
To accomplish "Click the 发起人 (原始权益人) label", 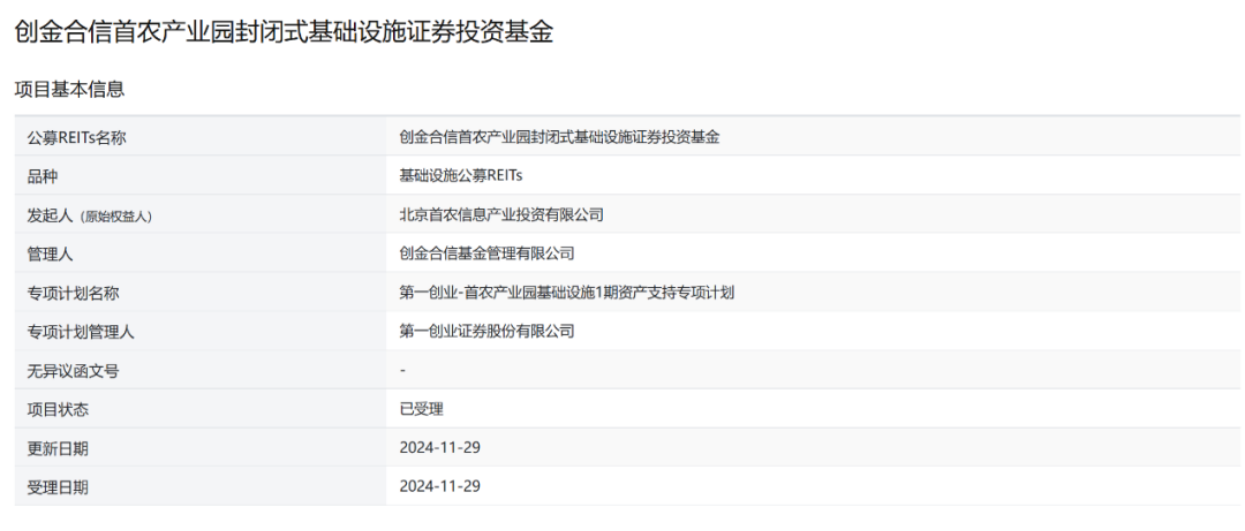I will (x=90, y=215).
